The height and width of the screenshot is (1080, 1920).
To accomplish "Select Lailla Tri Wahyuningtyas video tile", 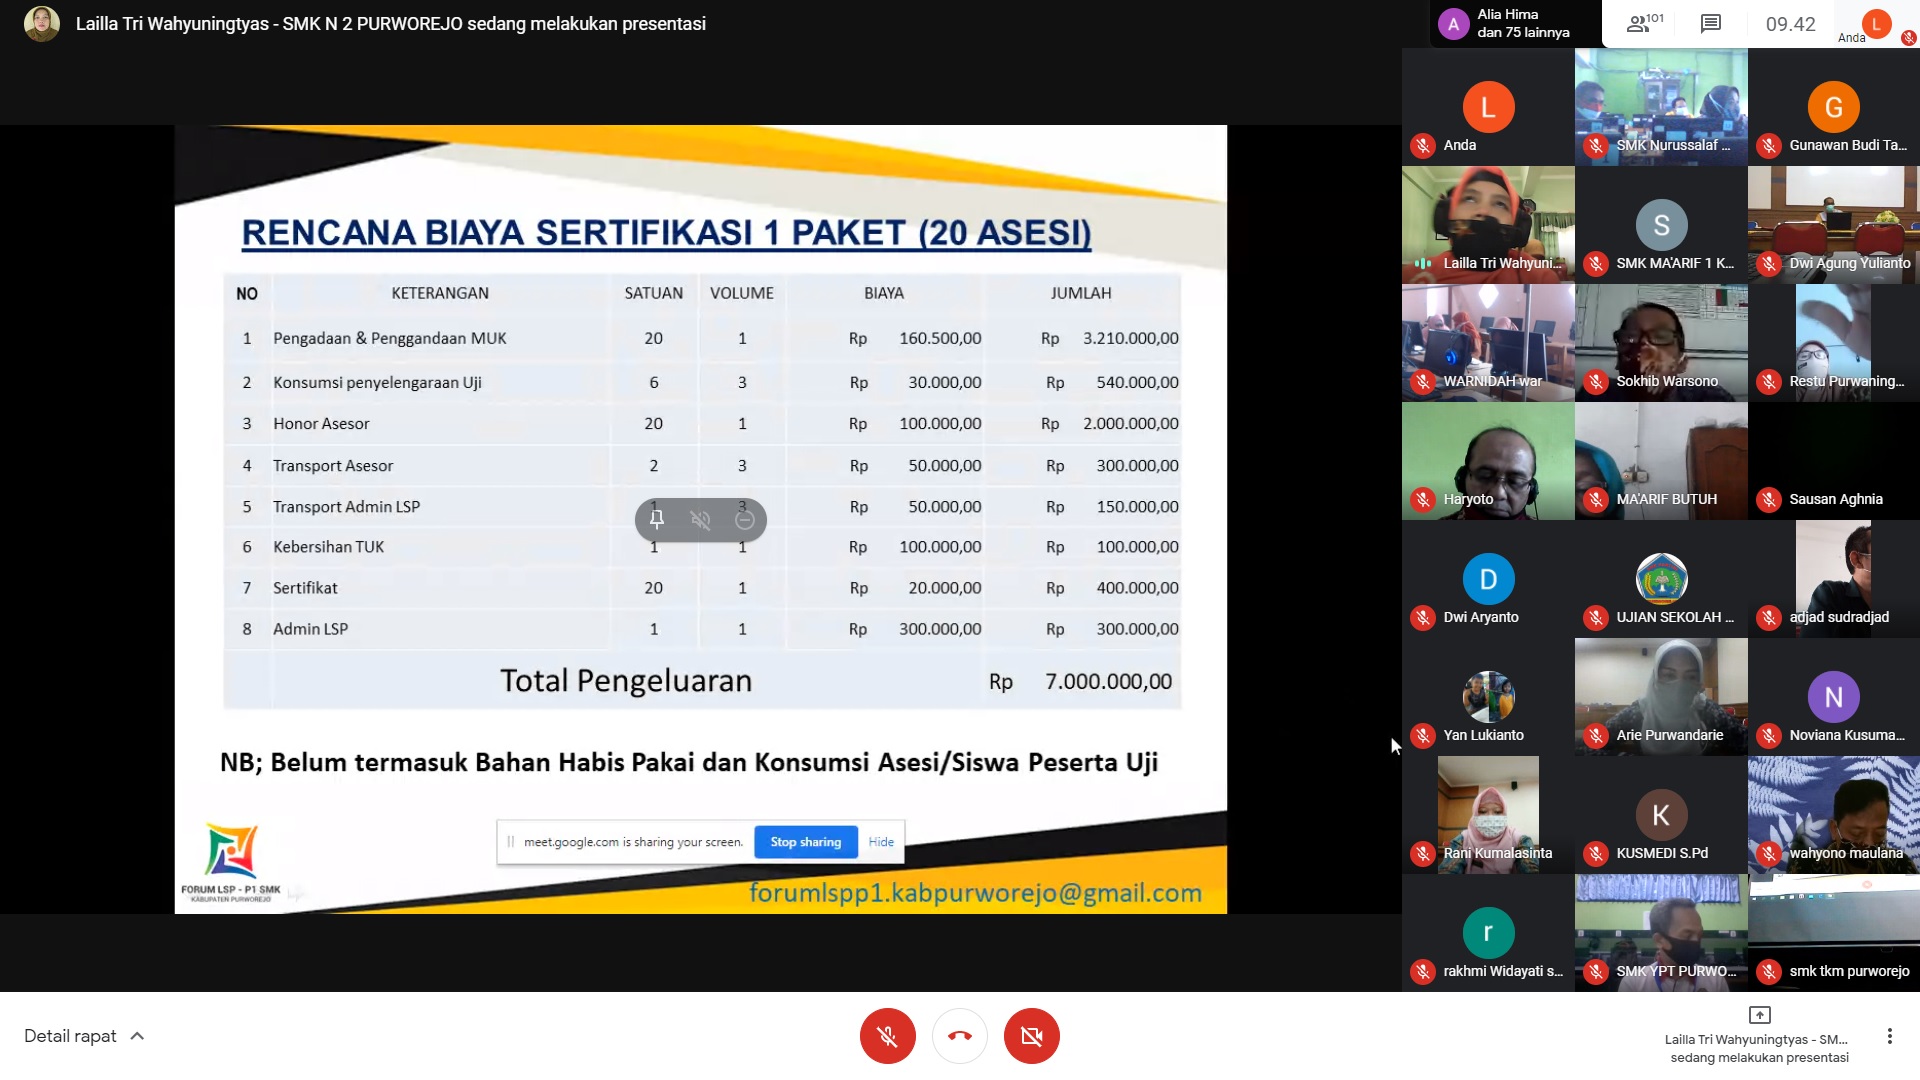I will [x=1488, y=224].
